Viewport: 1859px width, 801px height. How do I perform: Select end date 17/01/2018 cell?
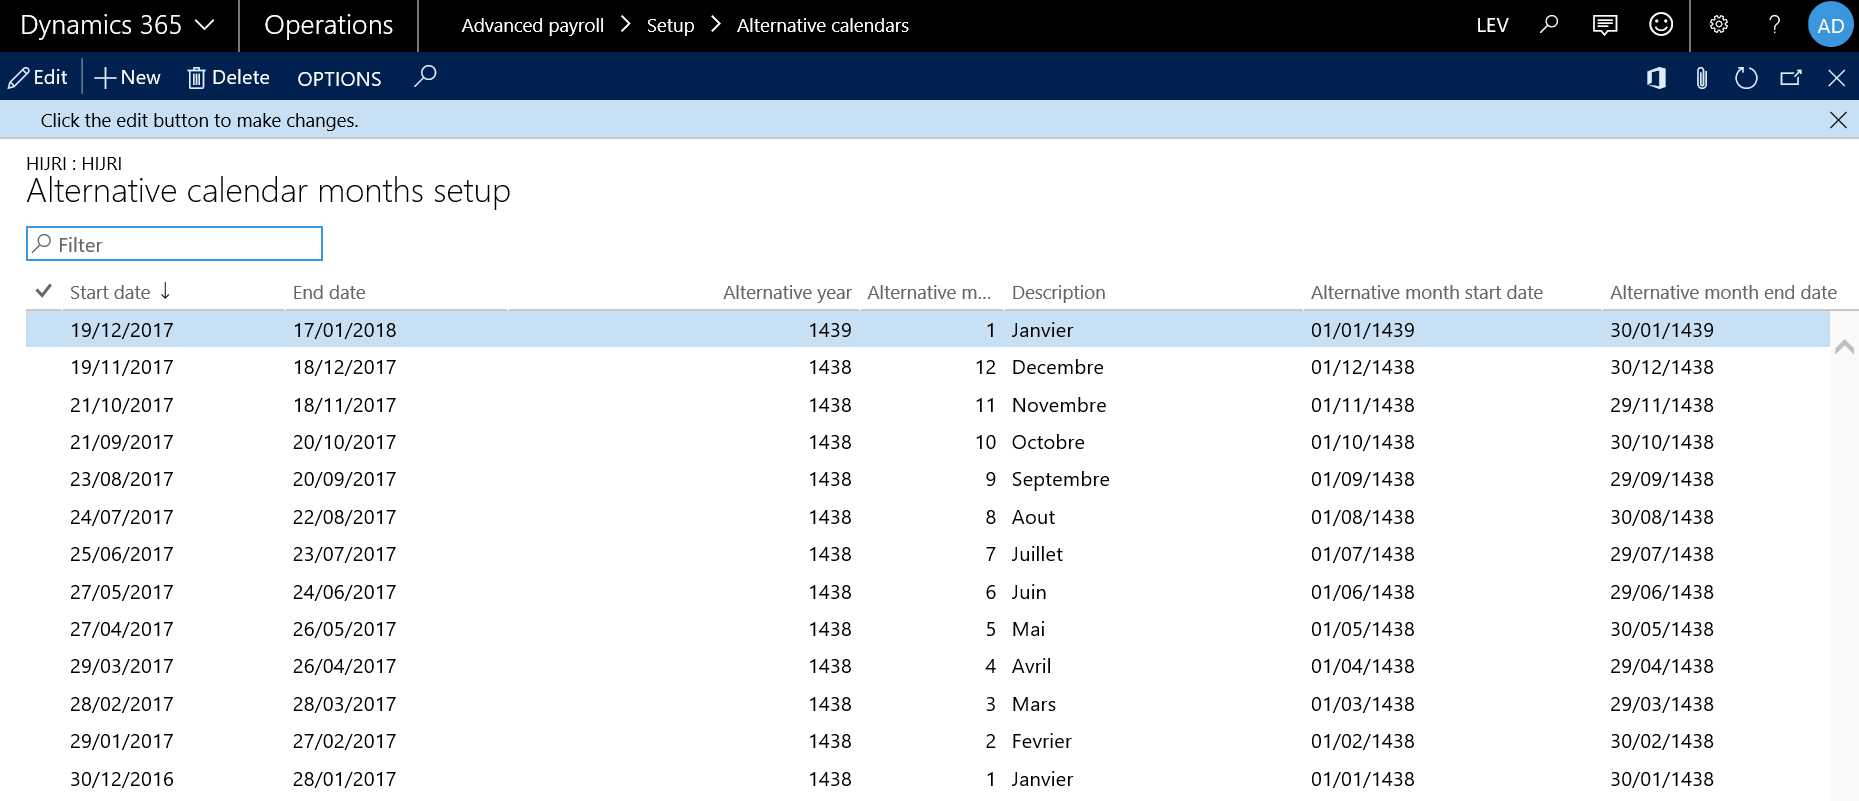[x=345, y=330]
